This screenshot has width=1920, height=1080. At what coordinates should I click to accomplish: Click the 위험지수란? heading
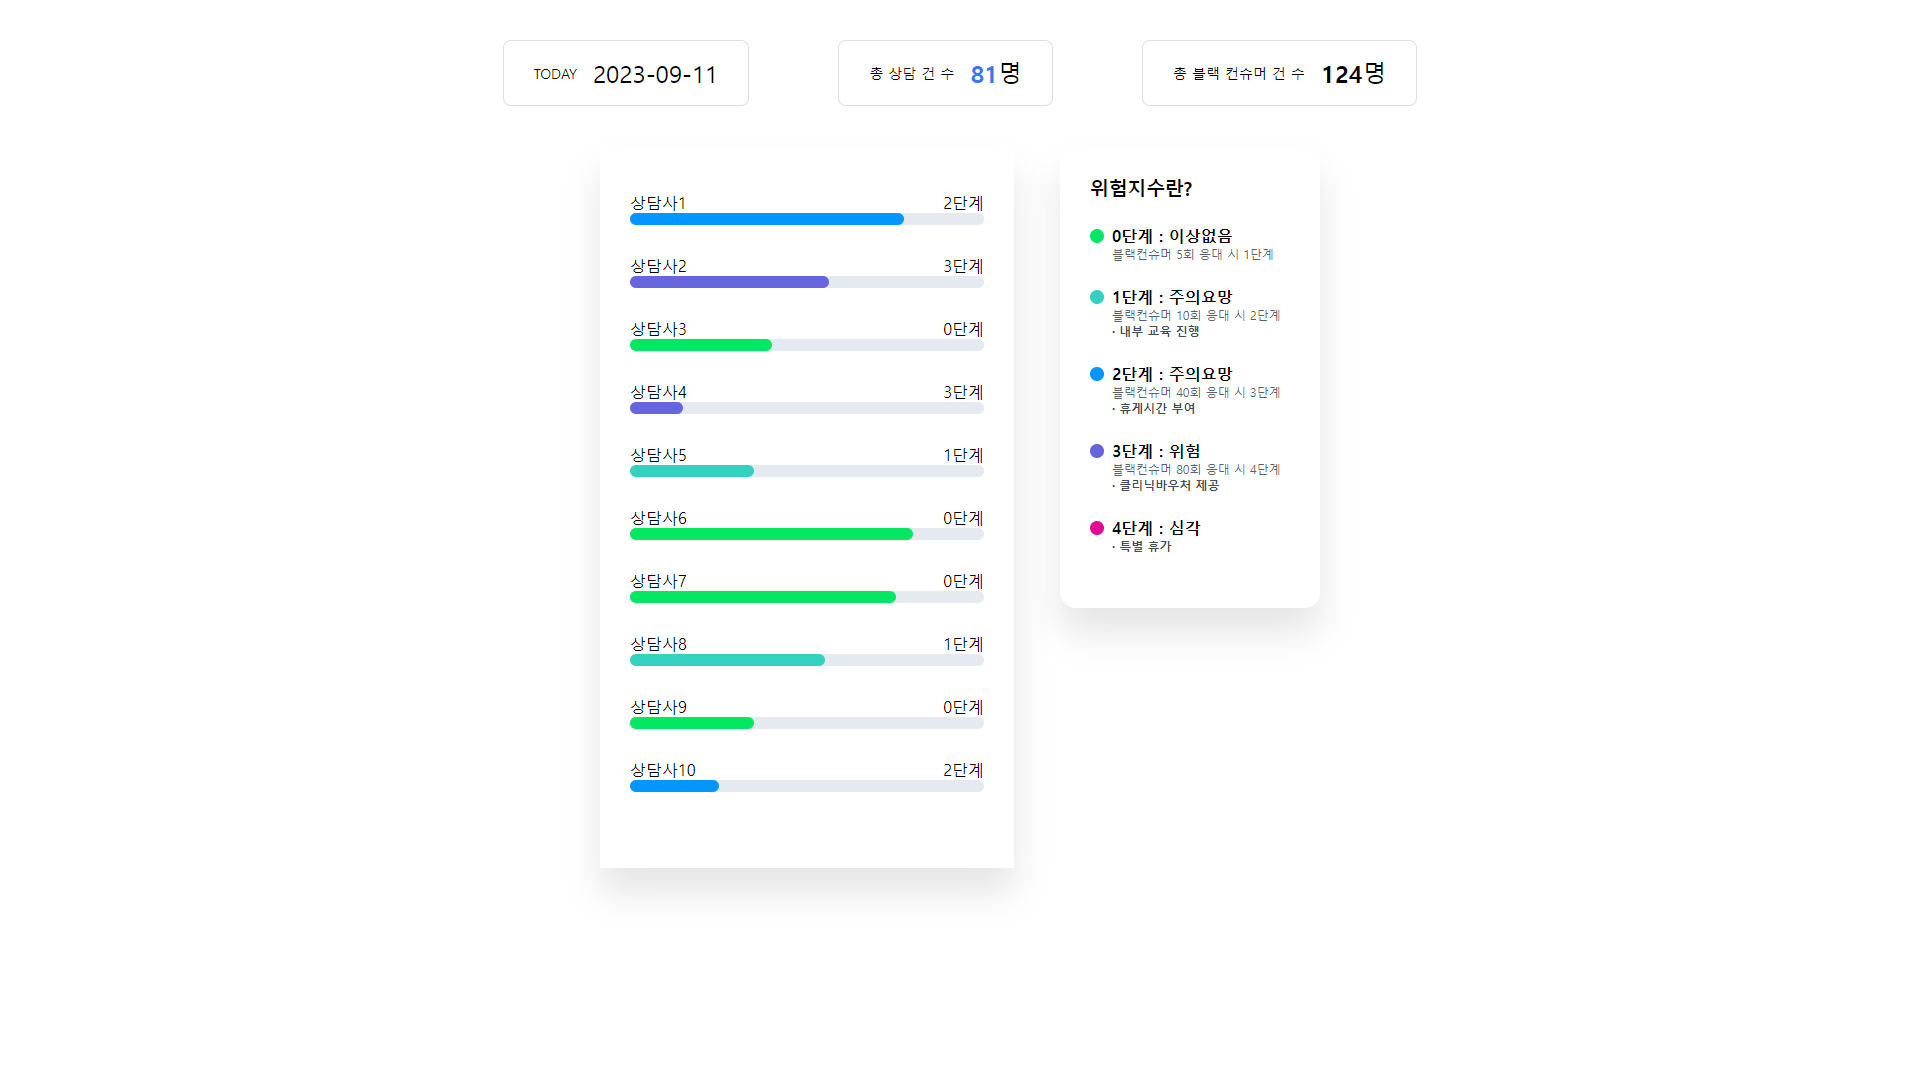click(x=1141, y=188)
